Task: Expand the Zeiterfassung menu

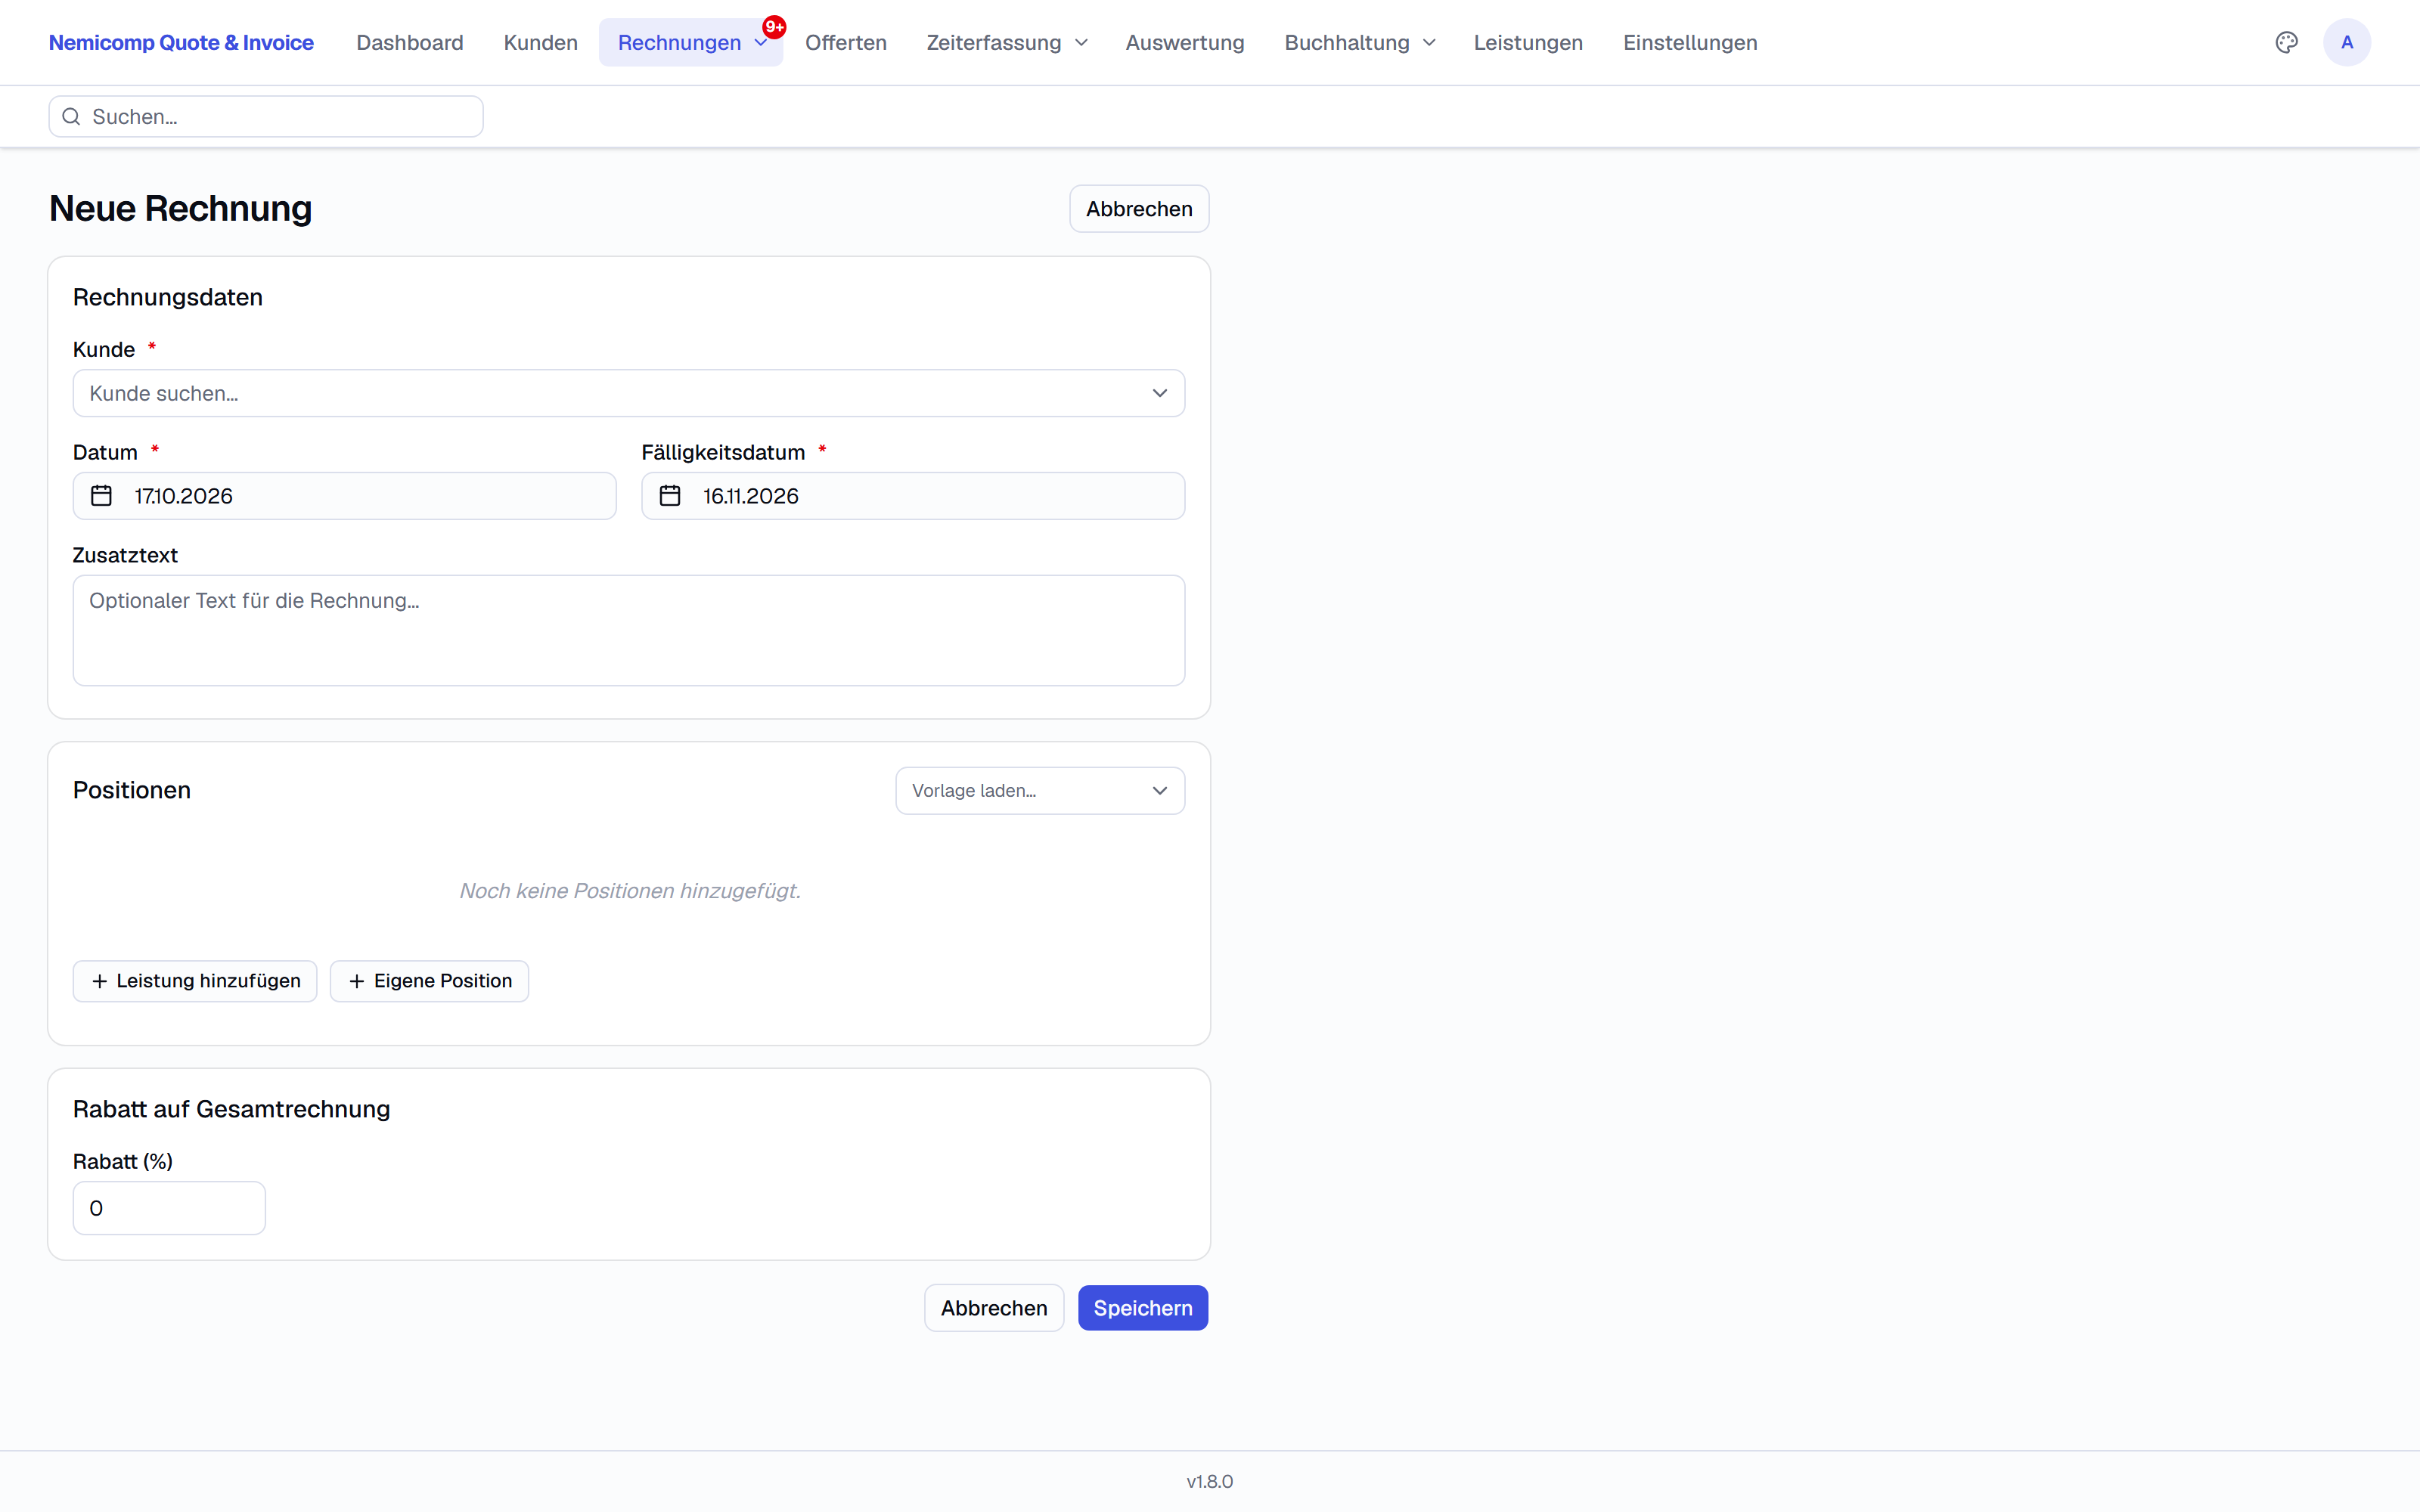Action: [x=1006, y=42]
